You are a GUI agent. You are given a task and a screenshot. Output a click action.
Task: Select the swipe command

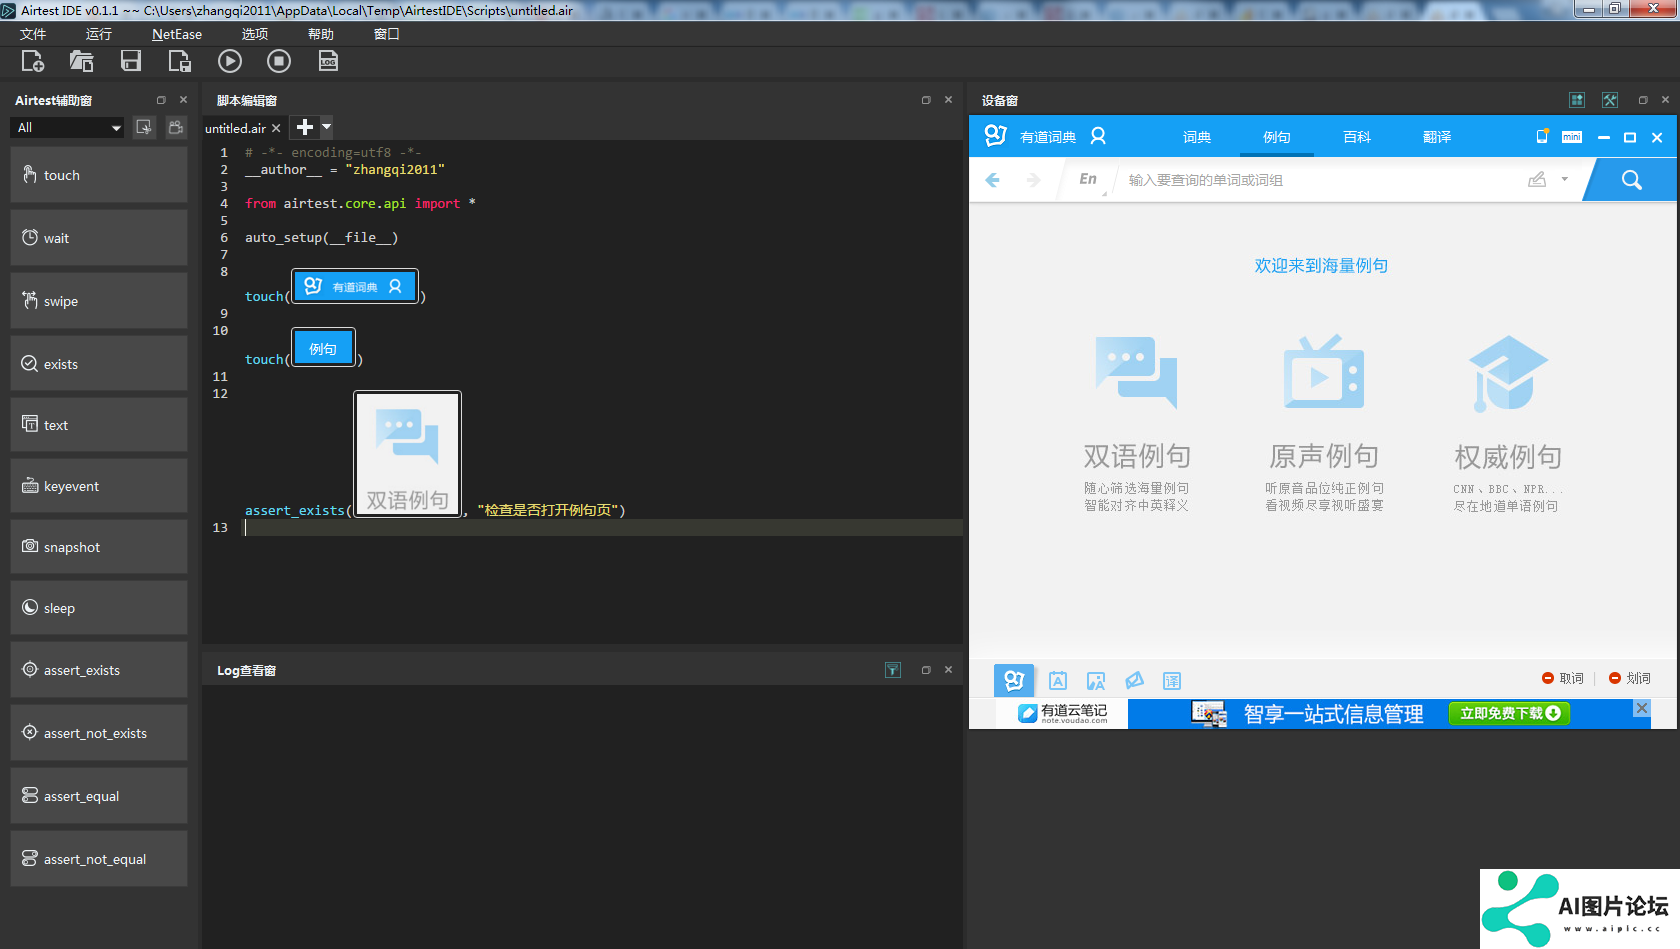pos(99,301)
